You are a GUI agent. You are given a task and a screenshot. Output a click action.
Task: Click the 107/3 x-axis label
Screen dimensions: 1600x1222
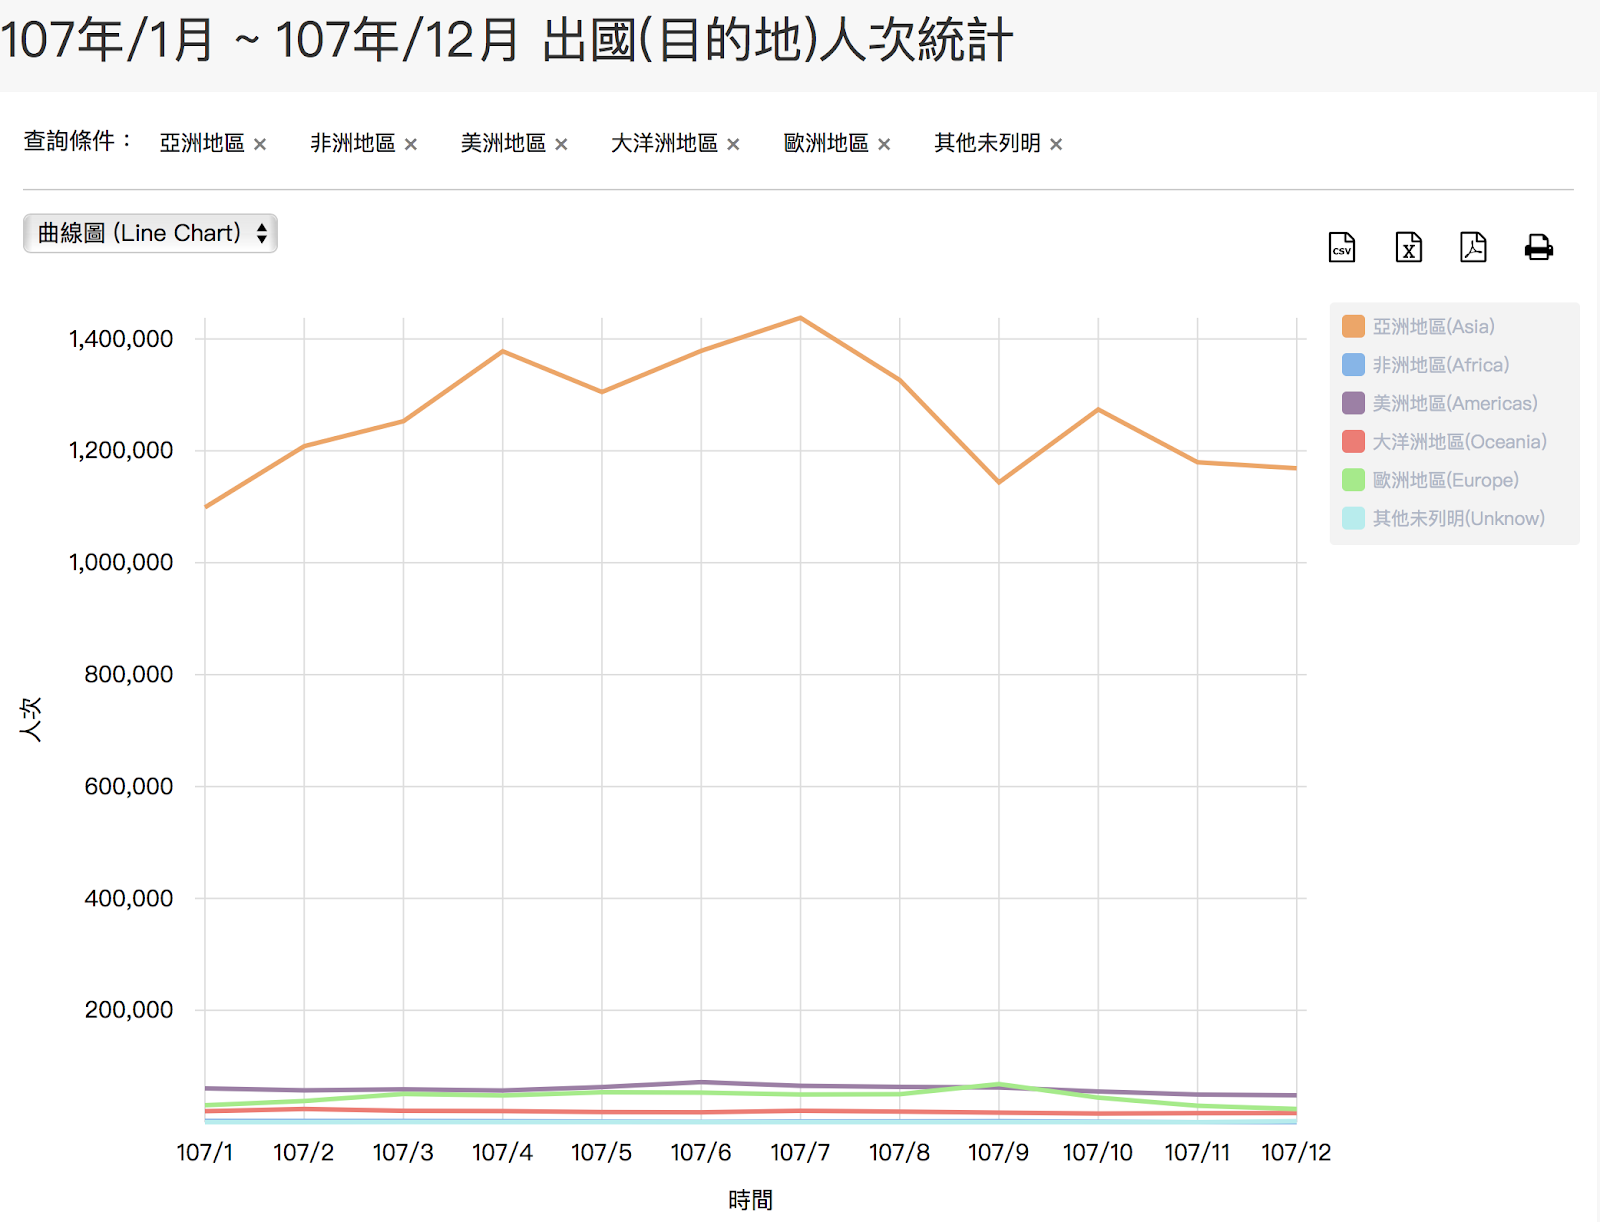(x=403, y=1152)
